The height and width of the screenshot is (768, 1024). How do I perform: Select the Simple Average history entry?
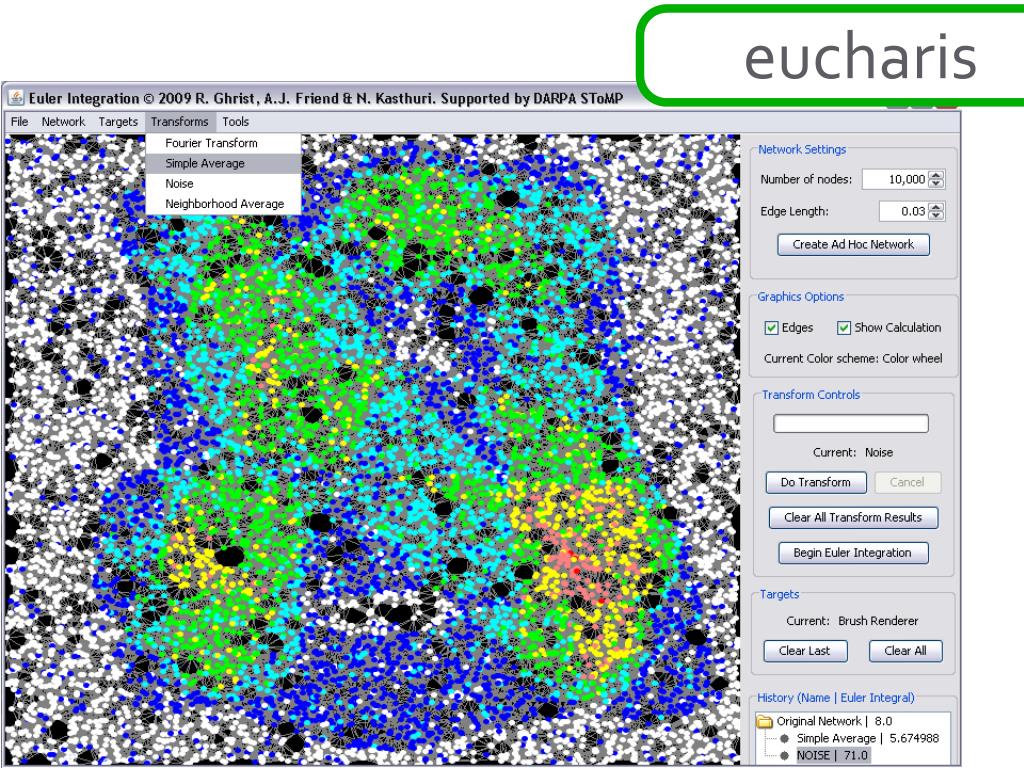click(x=867, y=739)
